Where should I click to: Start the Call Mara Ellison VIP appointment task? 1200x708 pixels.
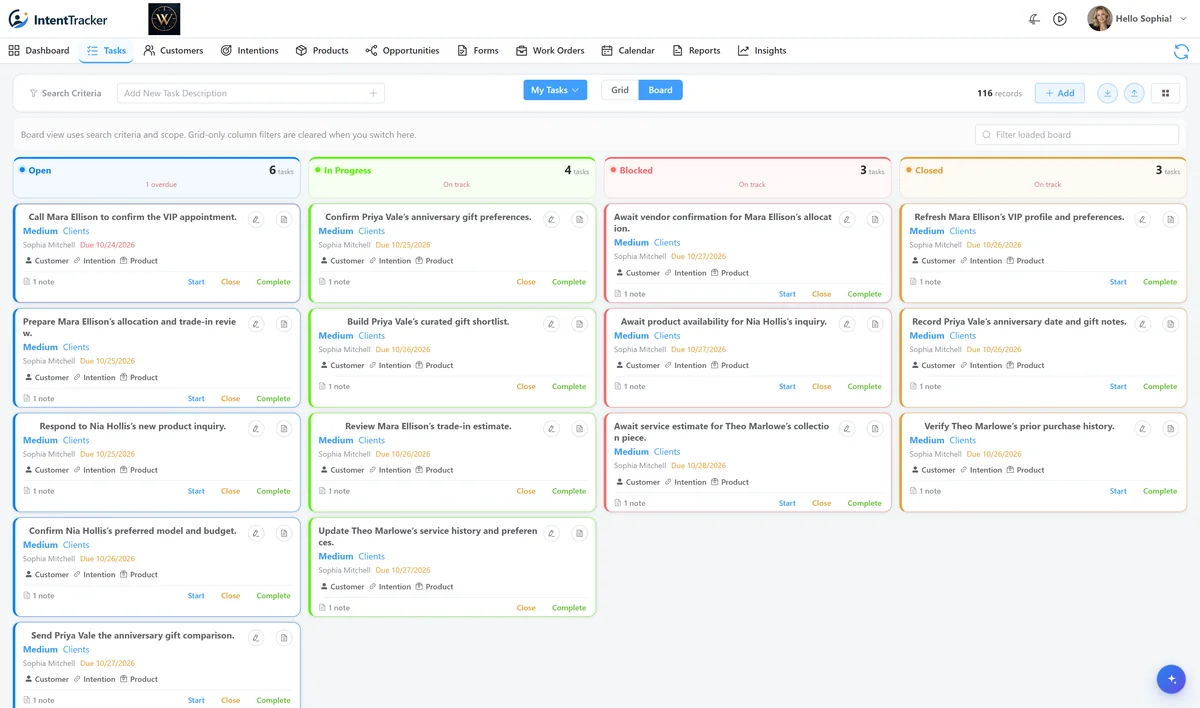pos(196,282)
